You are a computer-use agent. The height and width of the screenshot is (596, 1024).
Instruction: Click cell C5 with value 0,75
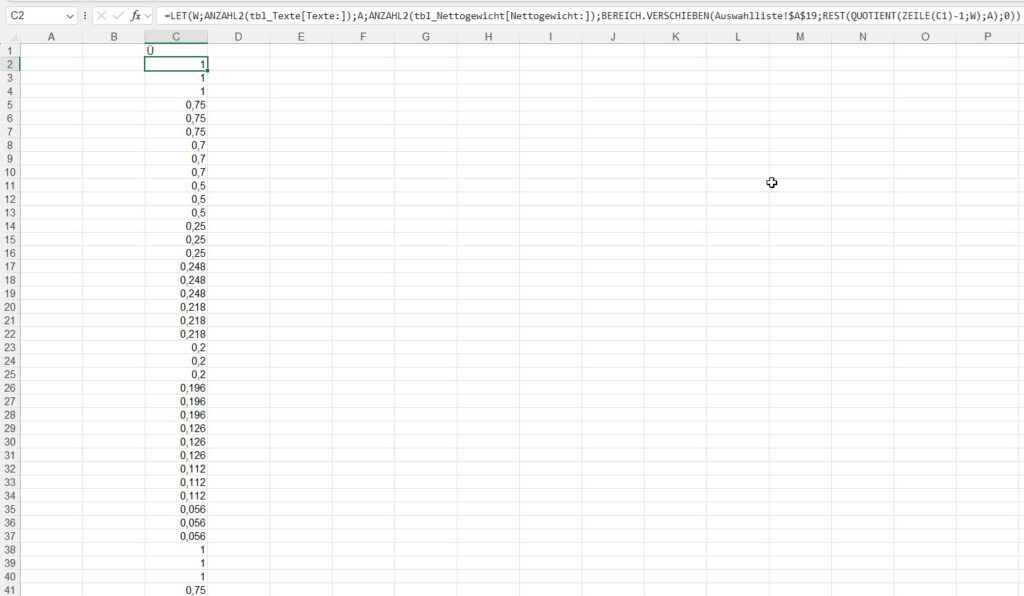pyautogui.click(x=176, y=104)
